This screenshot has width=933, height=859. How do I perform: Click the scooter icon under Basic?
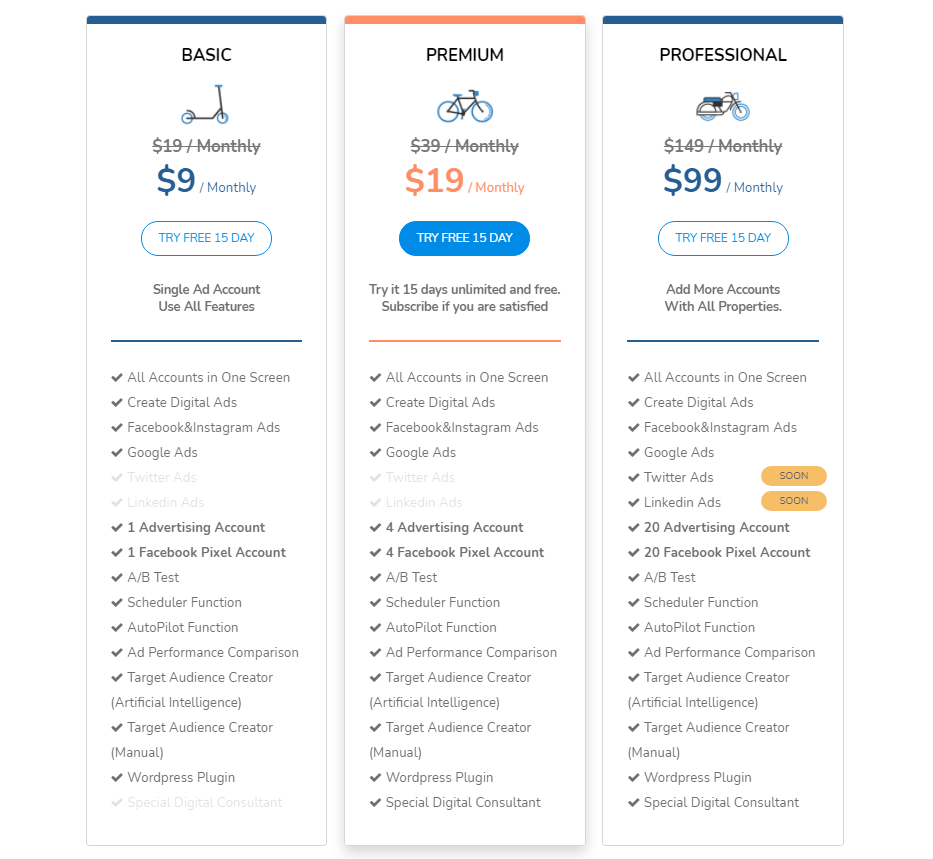[206, 105]
